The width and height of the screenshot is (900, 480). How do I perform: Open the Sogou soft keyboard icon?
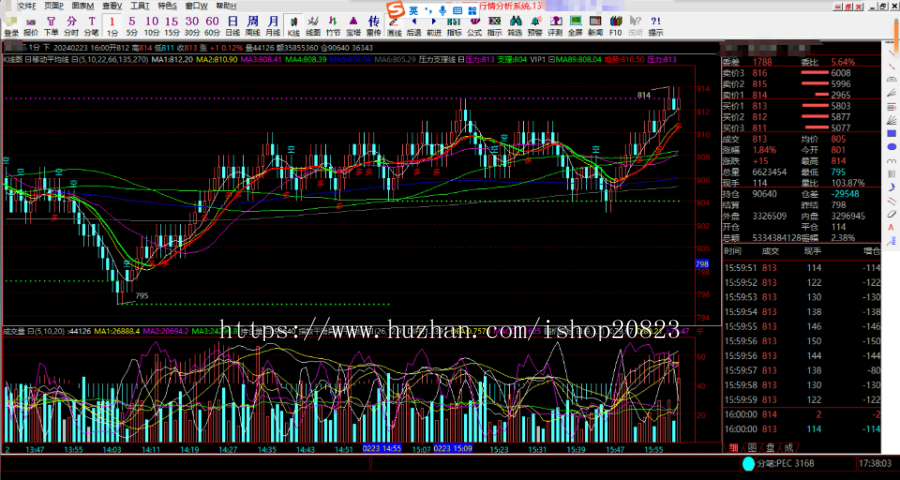457,10
